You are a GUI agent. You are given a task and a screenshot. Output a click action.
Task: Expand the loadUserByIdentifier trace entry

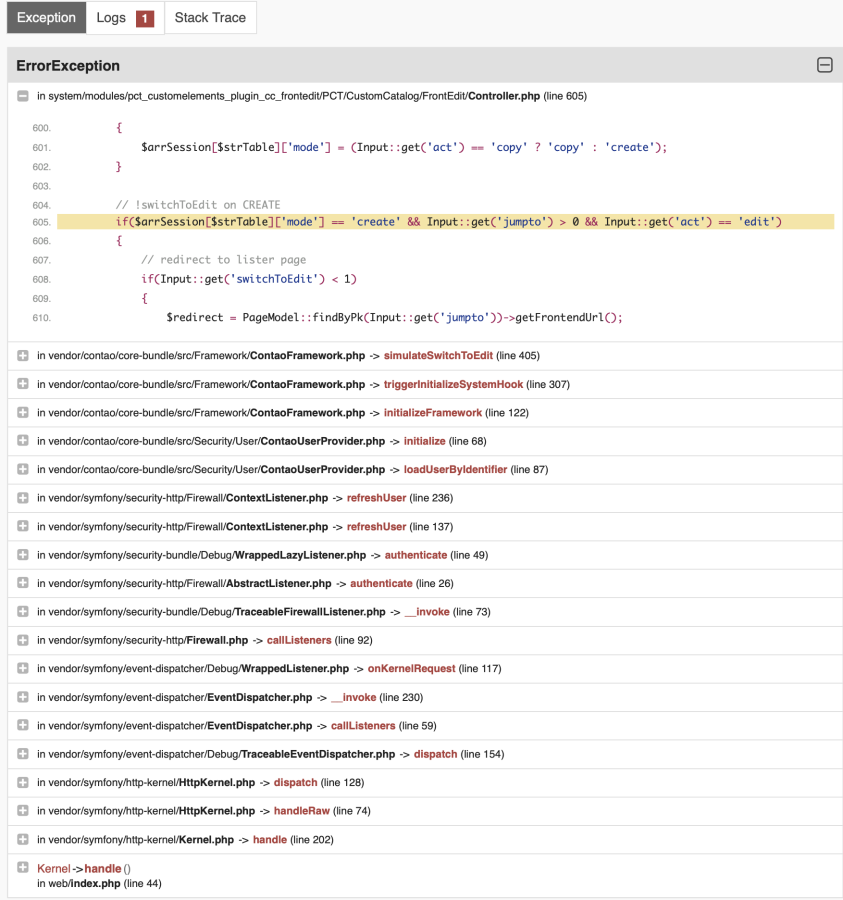23,470
